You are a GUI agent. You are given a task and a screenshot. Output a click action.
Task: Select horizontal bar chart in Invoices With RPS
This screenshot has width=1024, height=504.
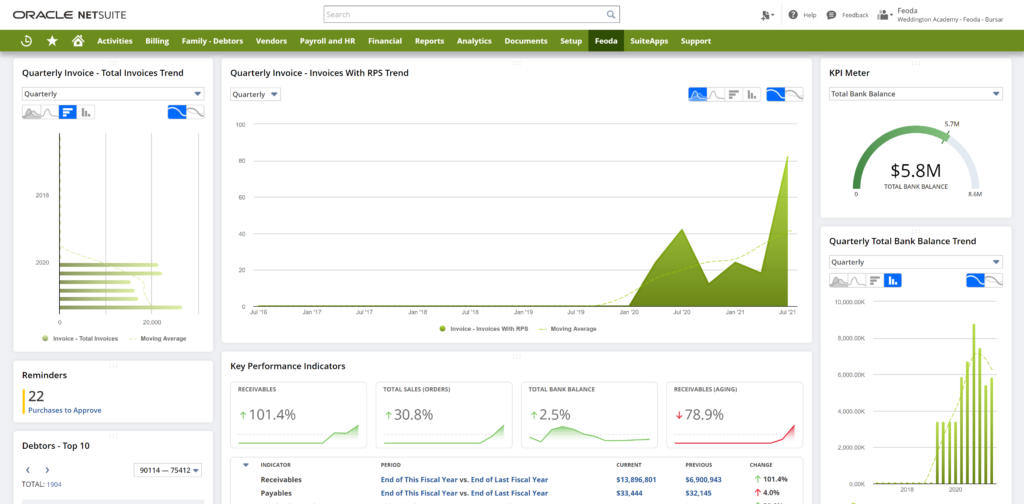(734, 95)
